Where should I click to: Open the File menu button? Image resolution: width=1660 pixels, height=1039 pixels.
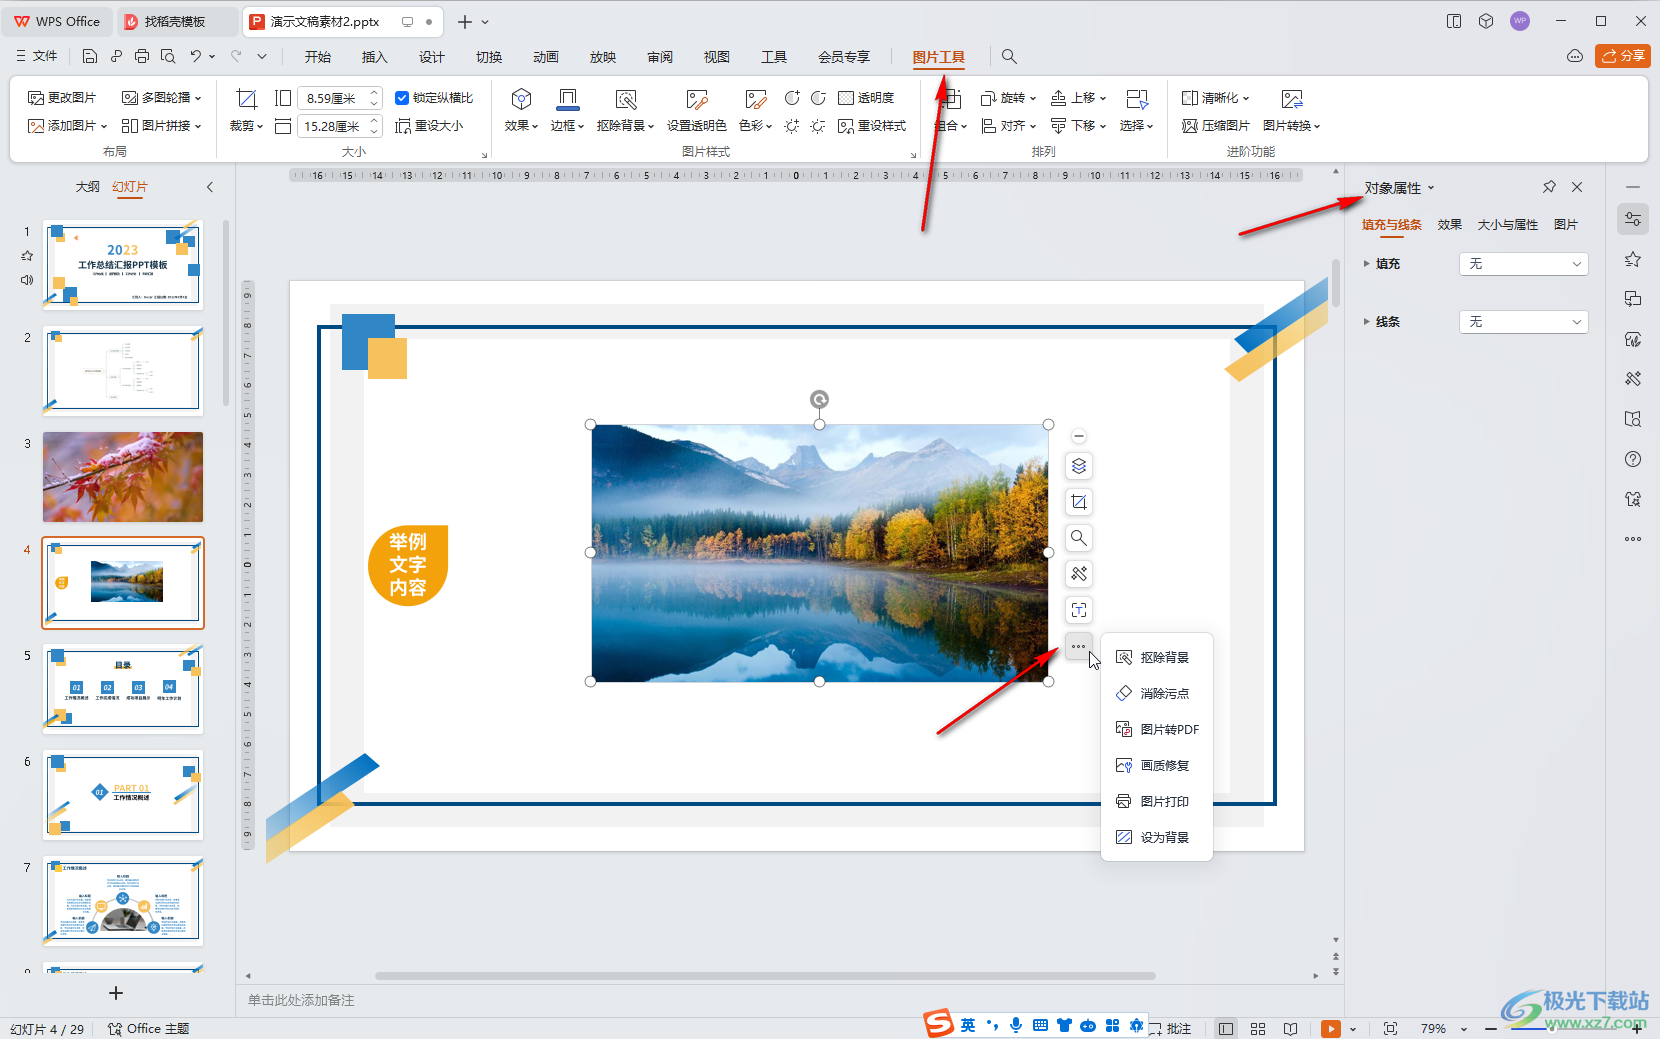37,57
